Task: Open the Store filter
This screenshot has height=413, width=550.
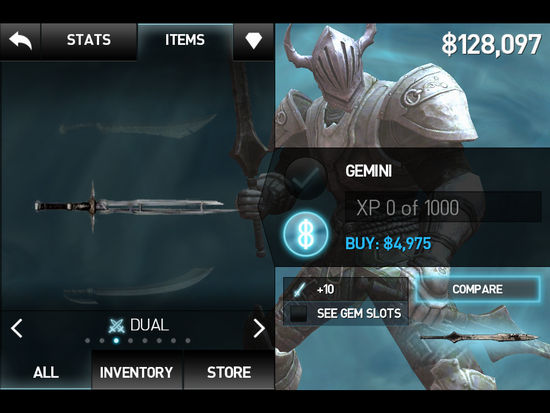Action: [x=229, y=372]
